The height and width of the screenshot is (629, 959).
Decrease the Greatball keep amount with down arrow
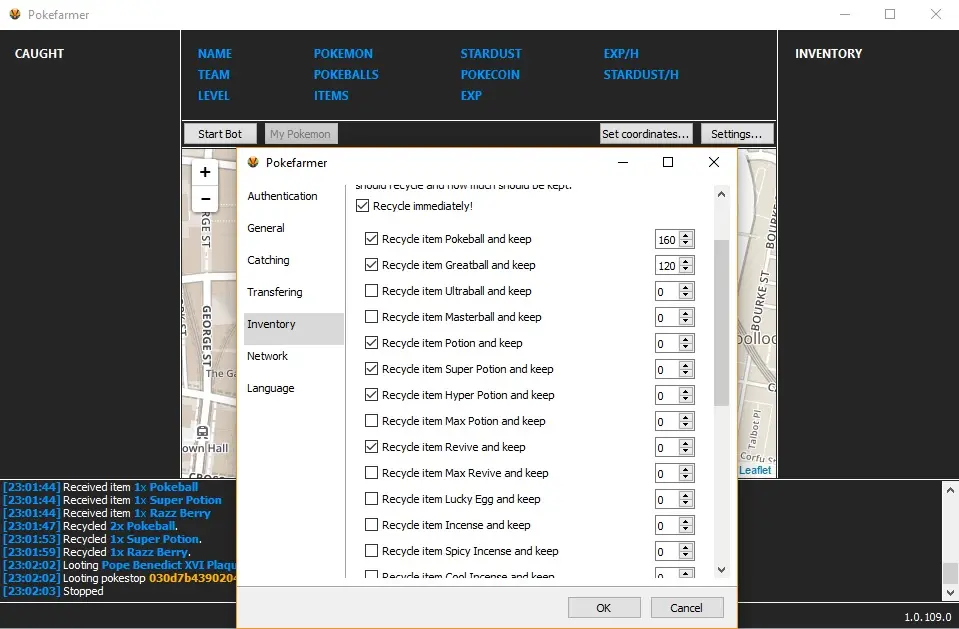686,270
